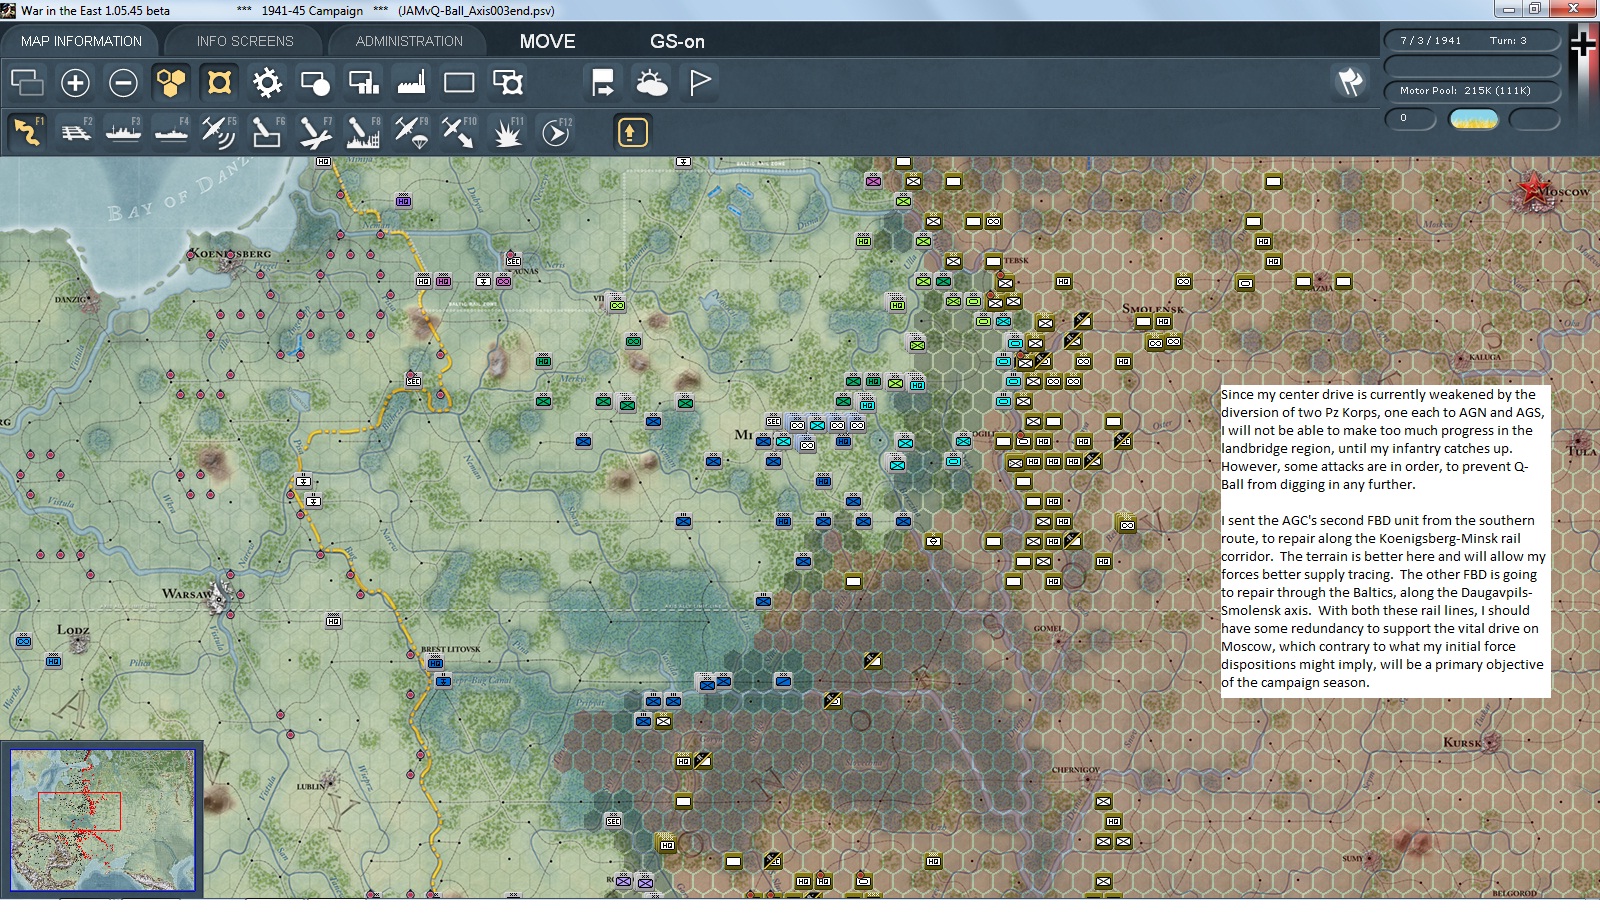This screenshot has height=921, width=1600.
Task: Click the Motor Pool 215K readout
Action: click(1471, 91)
